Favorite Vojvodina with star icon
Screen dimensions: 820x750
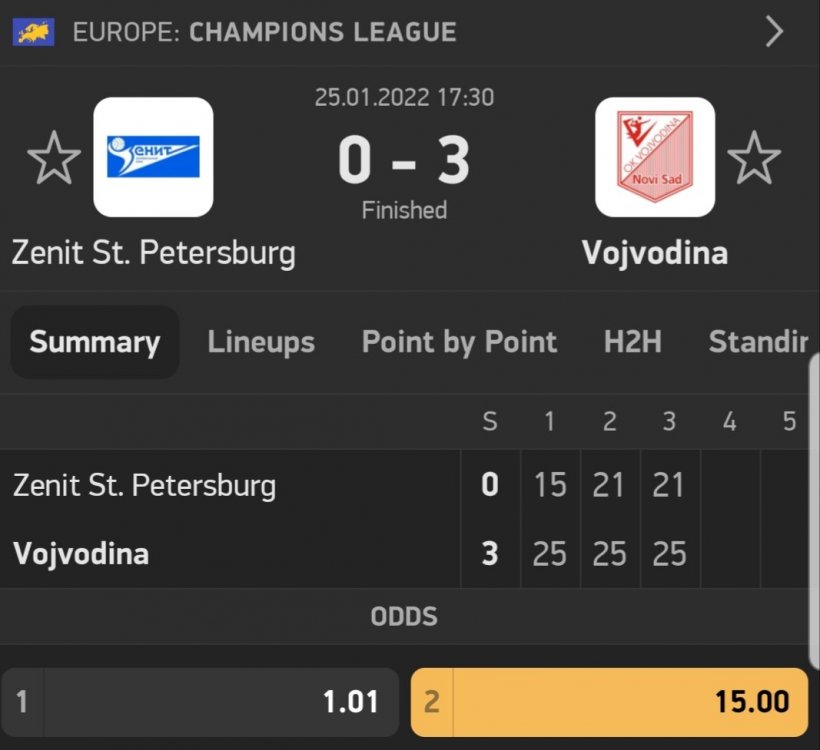click(x=753, y=160)
